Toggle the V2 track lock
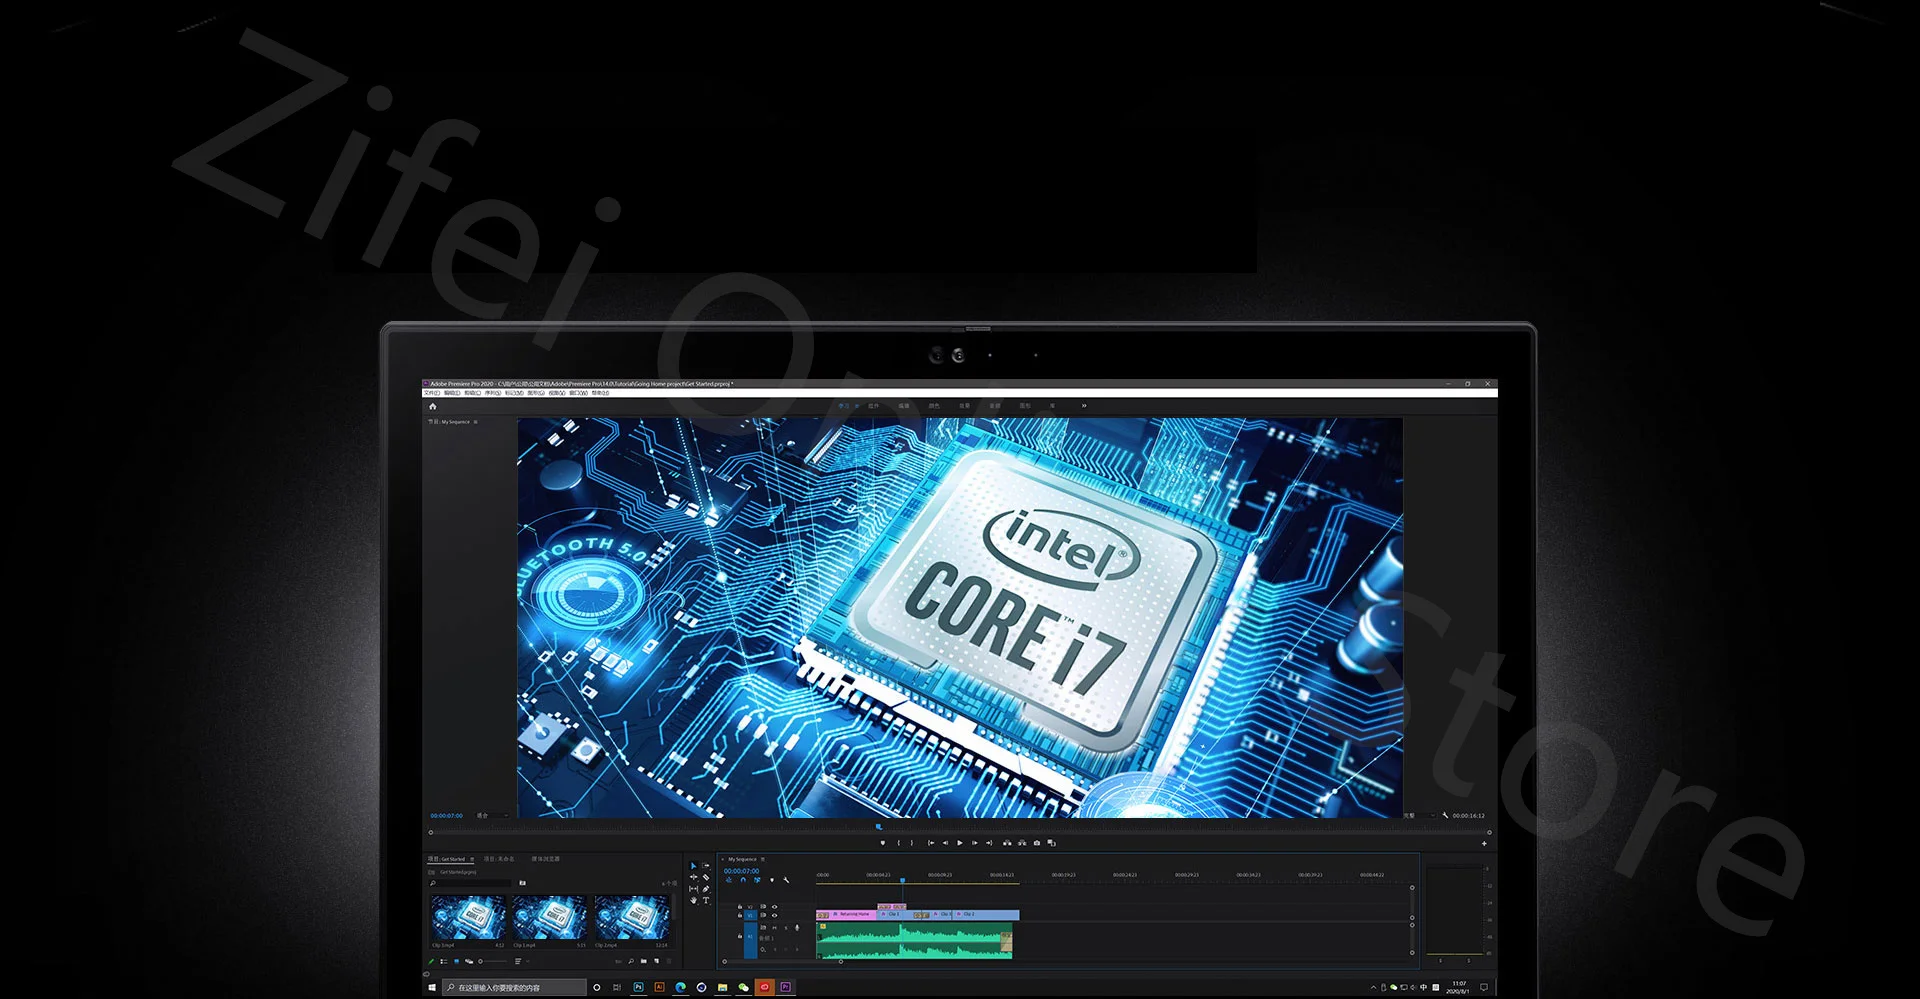This screenshot has width=1920, height=999. 740,907
